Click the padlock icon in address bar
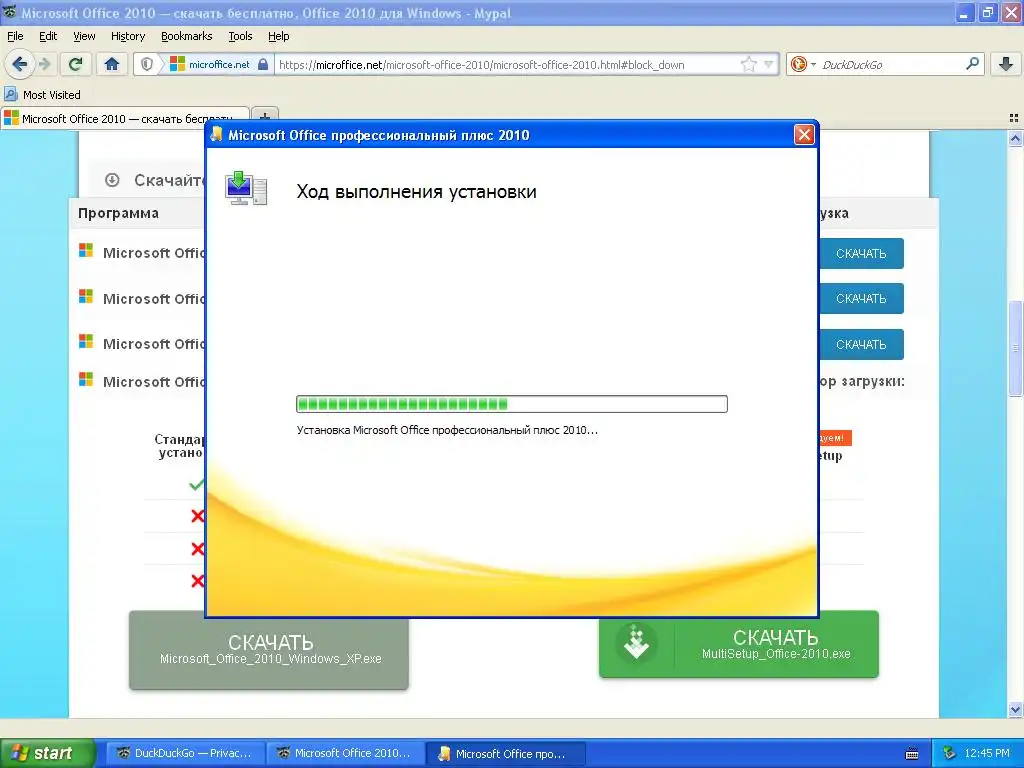This screenshot has height=768, width=1024. coord(263,64)
